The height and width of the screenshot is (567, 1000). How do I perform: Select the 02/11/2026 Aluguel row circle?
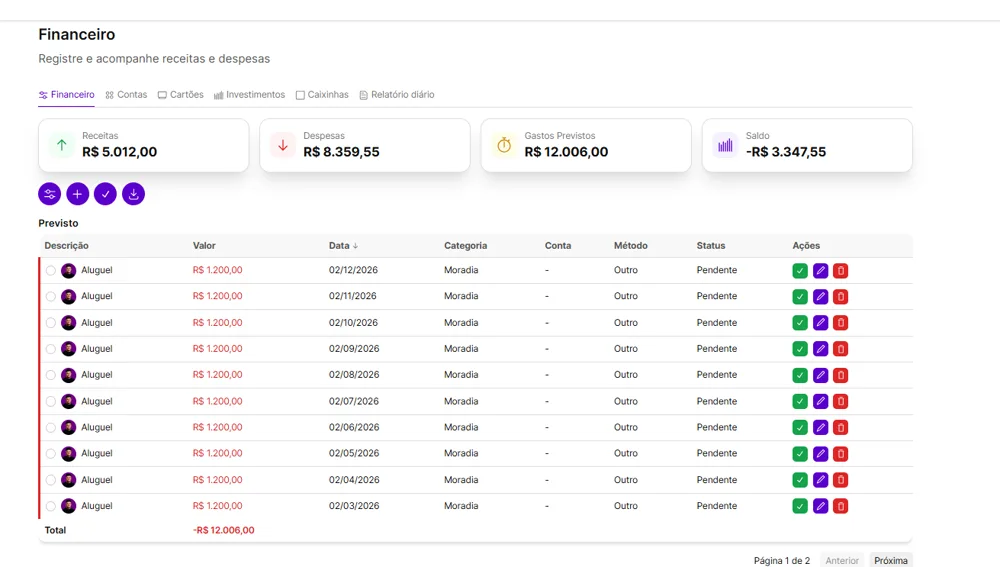(51, 297)
